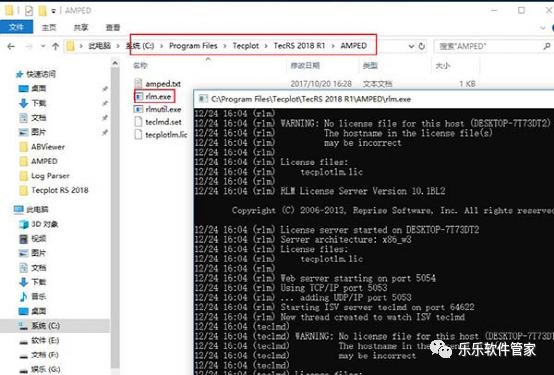Select the teclmd.set file

click(x=163, y=122)
